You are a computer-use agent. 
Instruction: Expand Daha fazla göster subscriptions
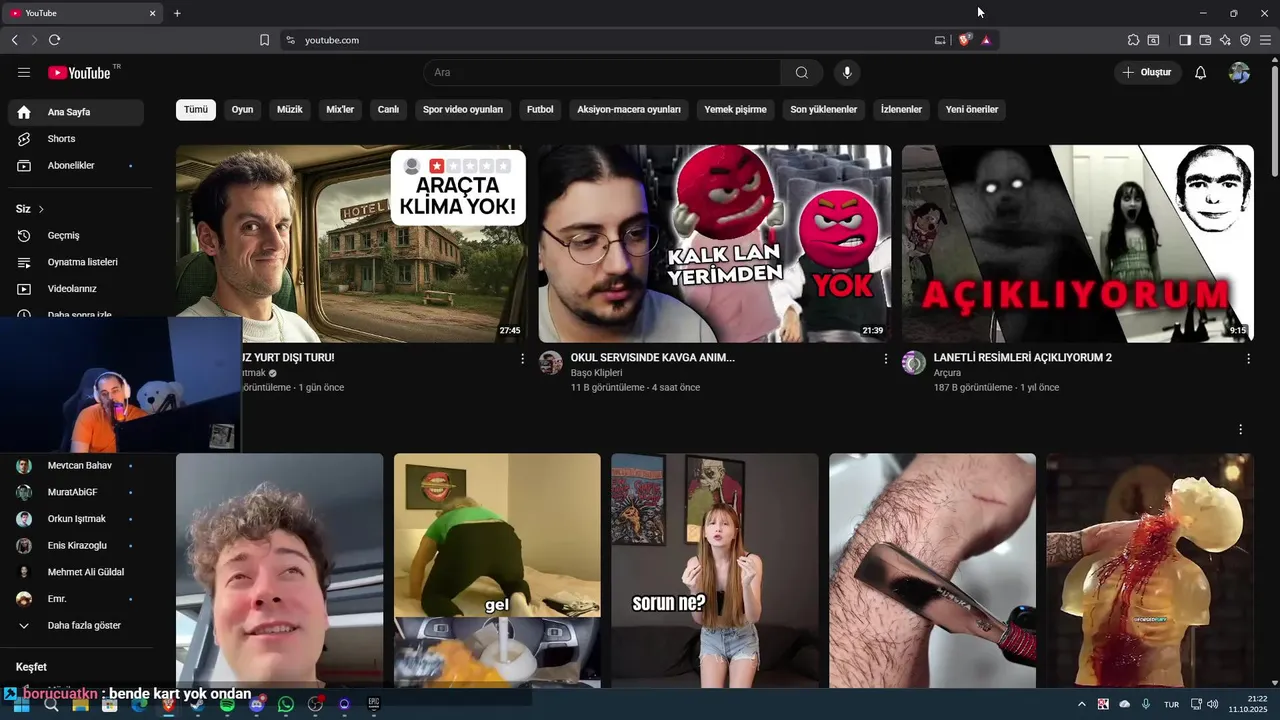click(76, 625)
